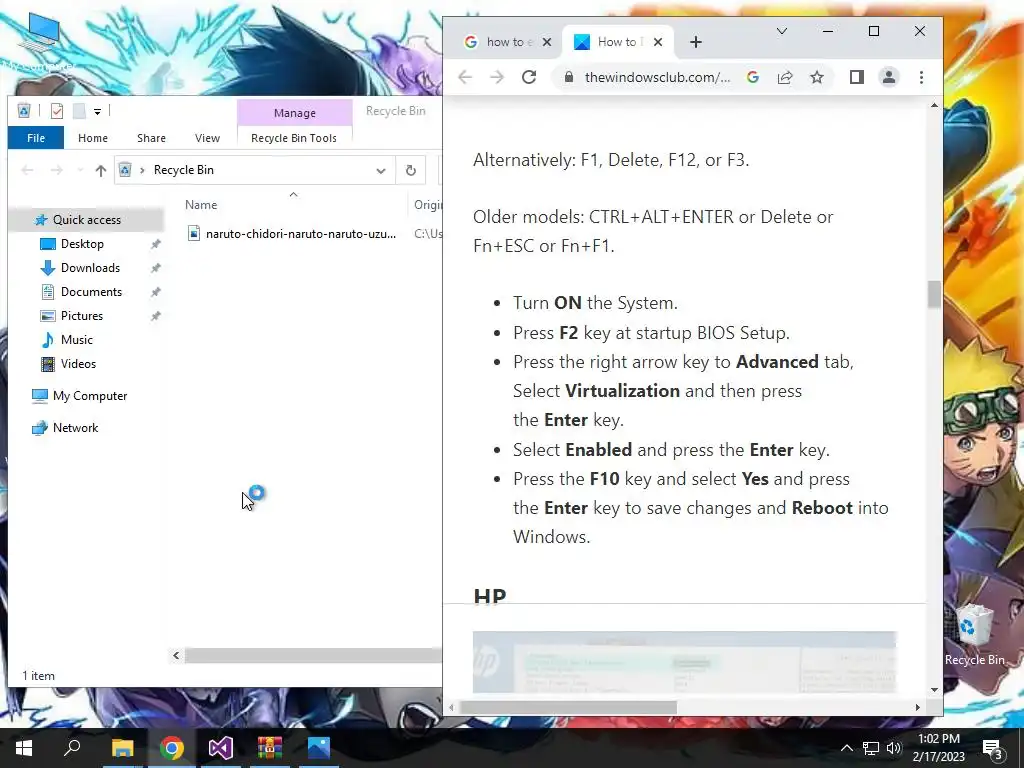Click the Chrome URL address bar
Image resolution: width=1024 pixels, height=768 pixels.
pos(657,77)
